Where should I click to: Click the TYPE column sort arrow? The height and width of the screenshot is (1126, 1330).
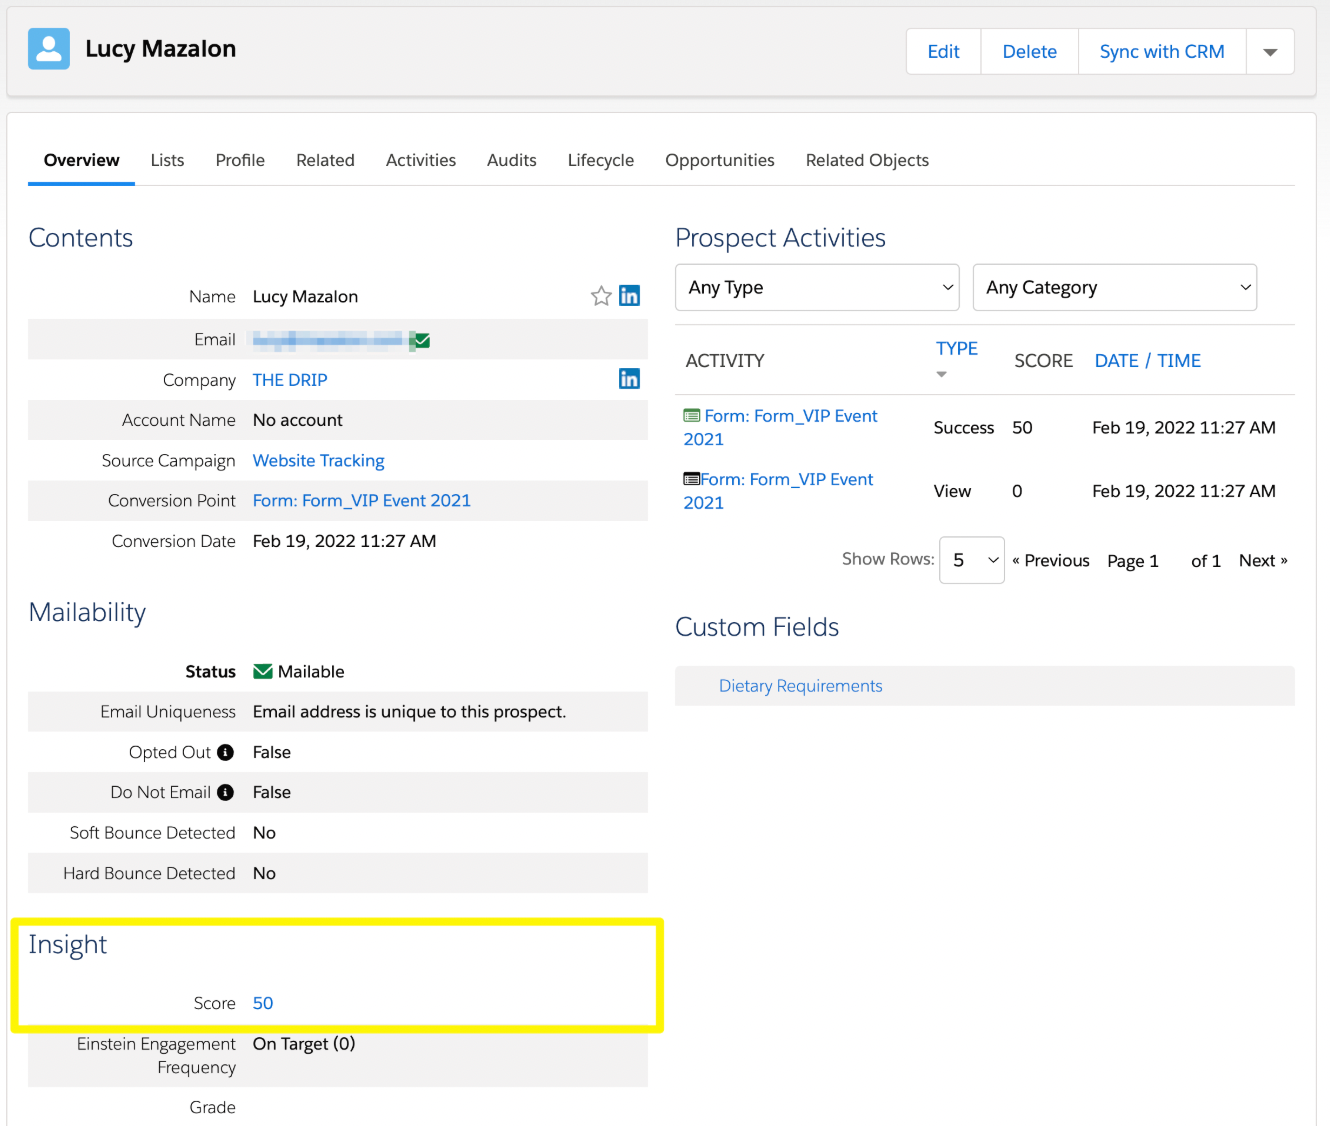click(941, 374)
